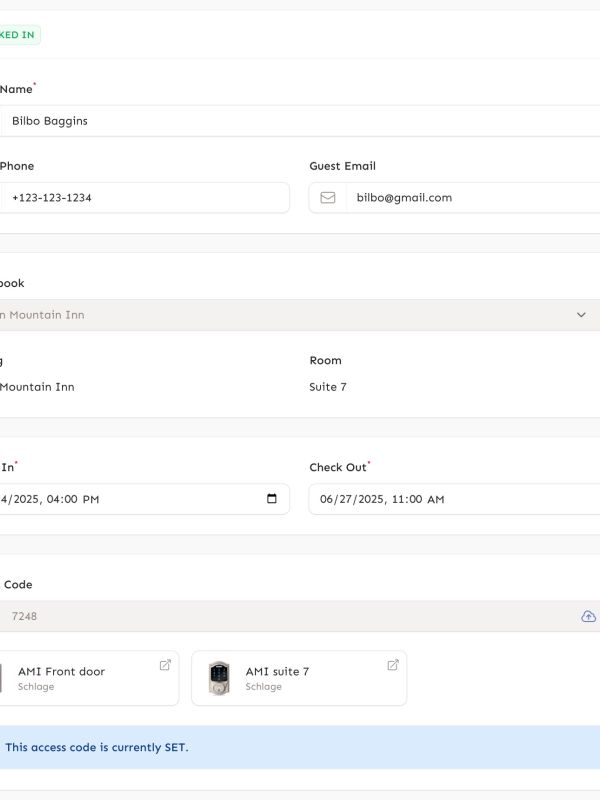Screen dimensions: 600x800
Task: Click the access code currently SET banner
Action: click(300, 747)
